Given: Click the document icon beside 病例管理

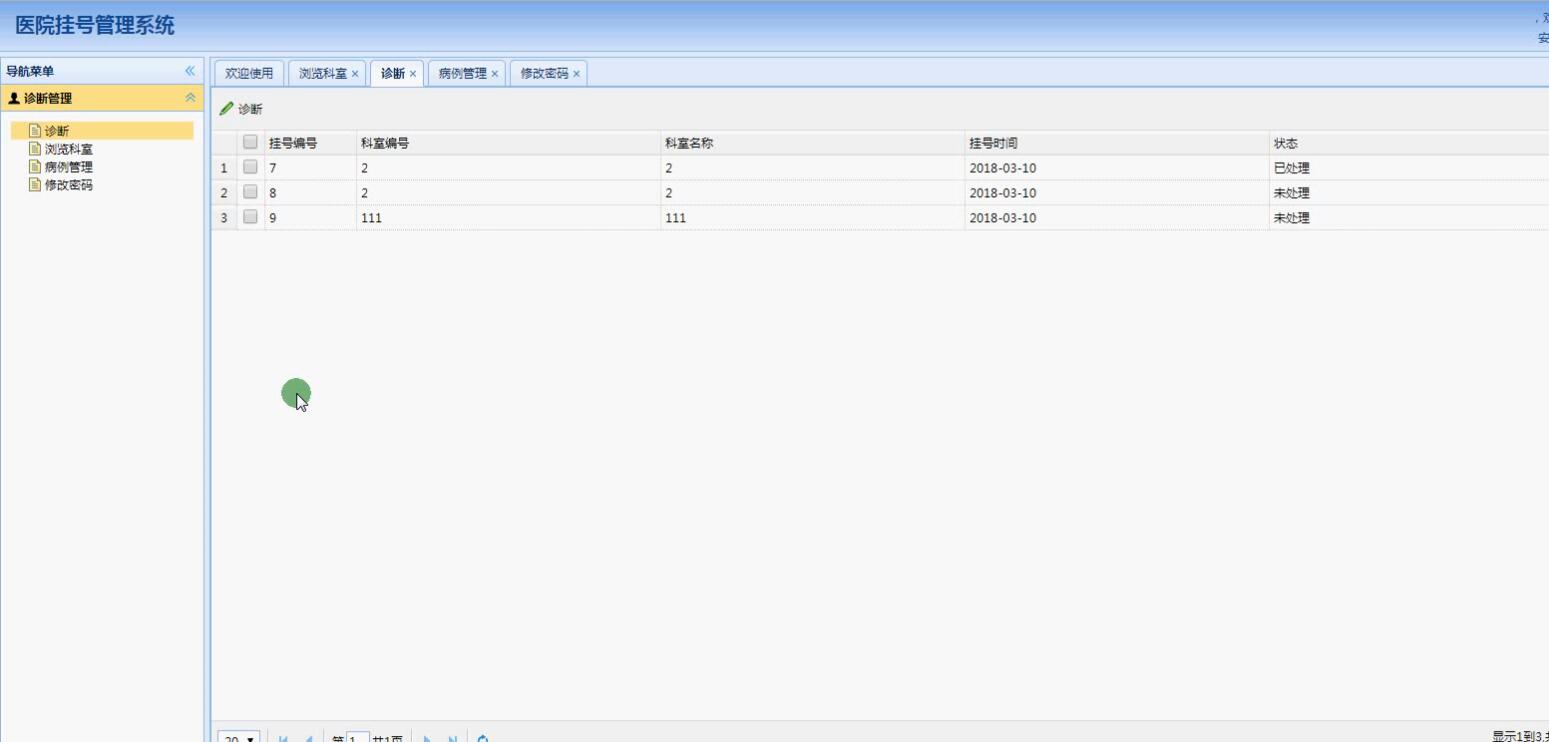Looking at the screenshot, I should (x=35, y=167).
